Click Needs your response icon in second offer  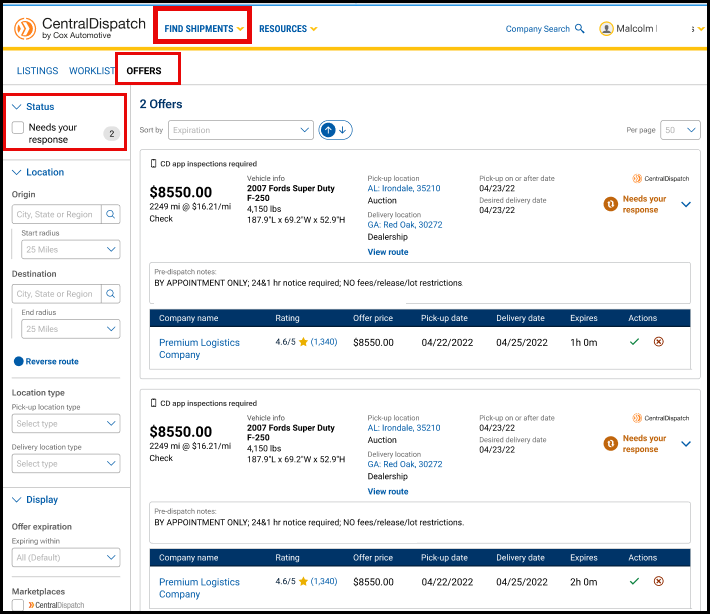point(610,444)
